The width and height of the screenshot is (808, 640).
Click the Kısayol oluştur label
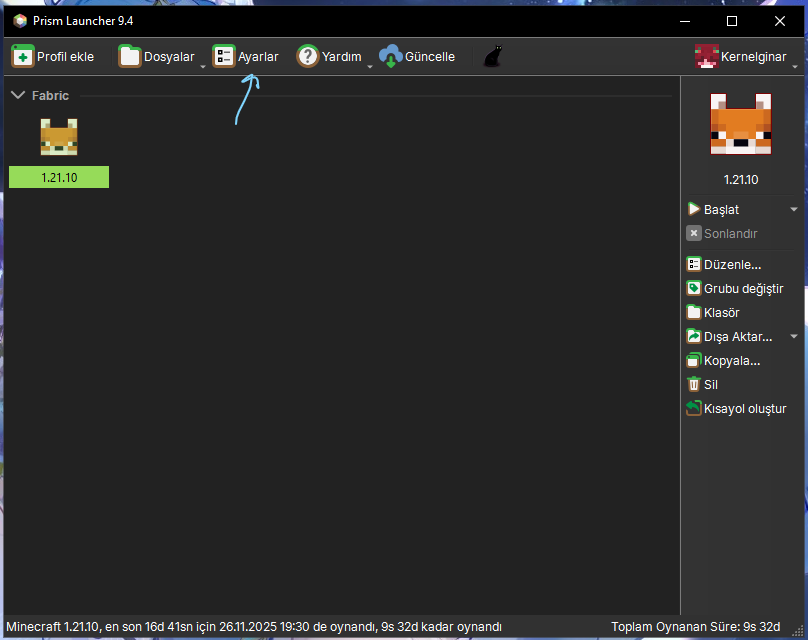745,409
